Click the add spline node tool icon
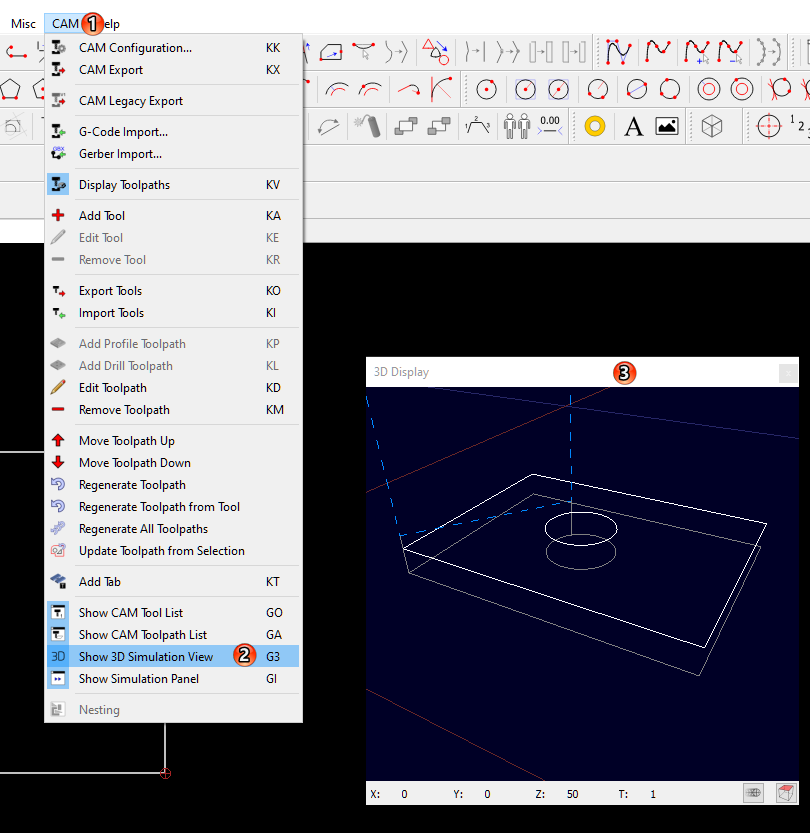 click(697, 52)
